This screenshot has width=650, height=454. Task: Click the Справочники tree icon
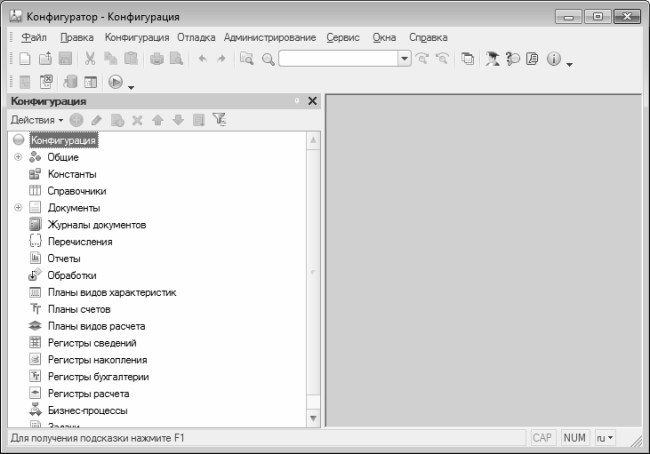click(34, 190)
